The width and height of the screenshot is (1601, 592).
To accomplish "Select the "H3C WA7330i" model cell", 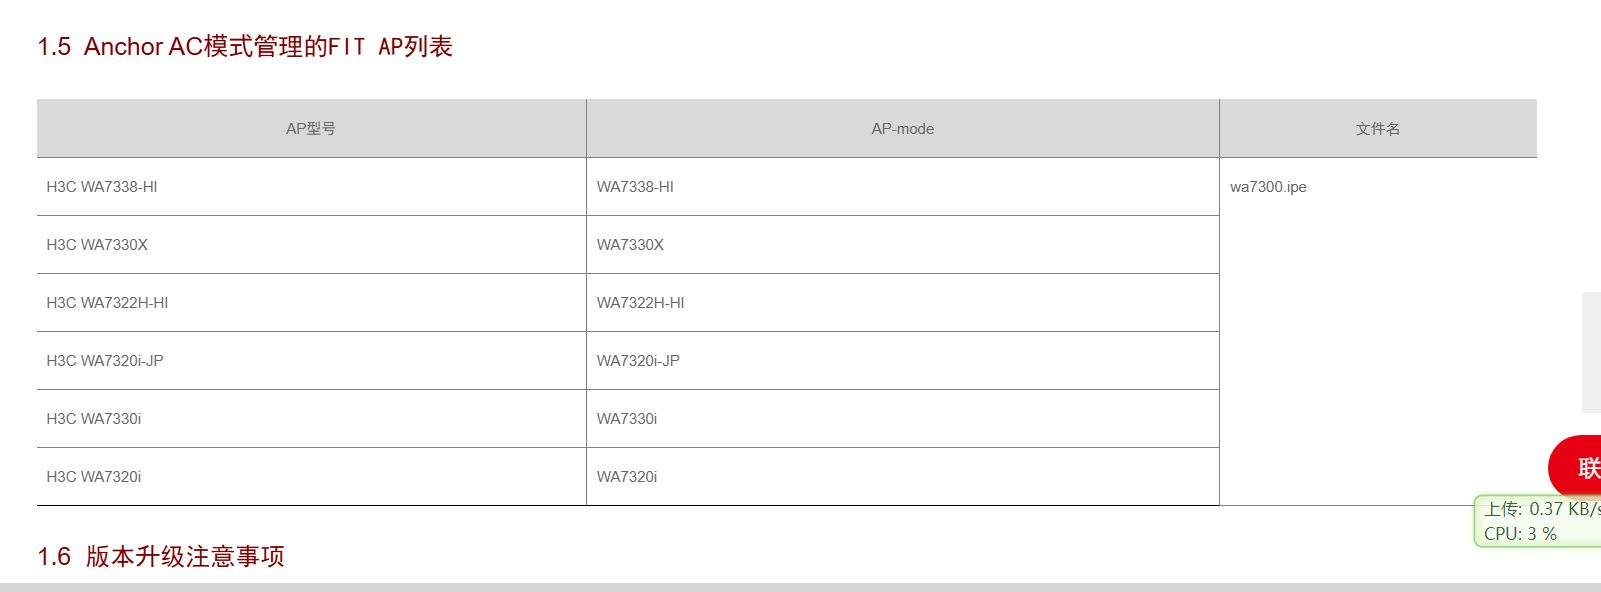I will (x=94, y=419).
